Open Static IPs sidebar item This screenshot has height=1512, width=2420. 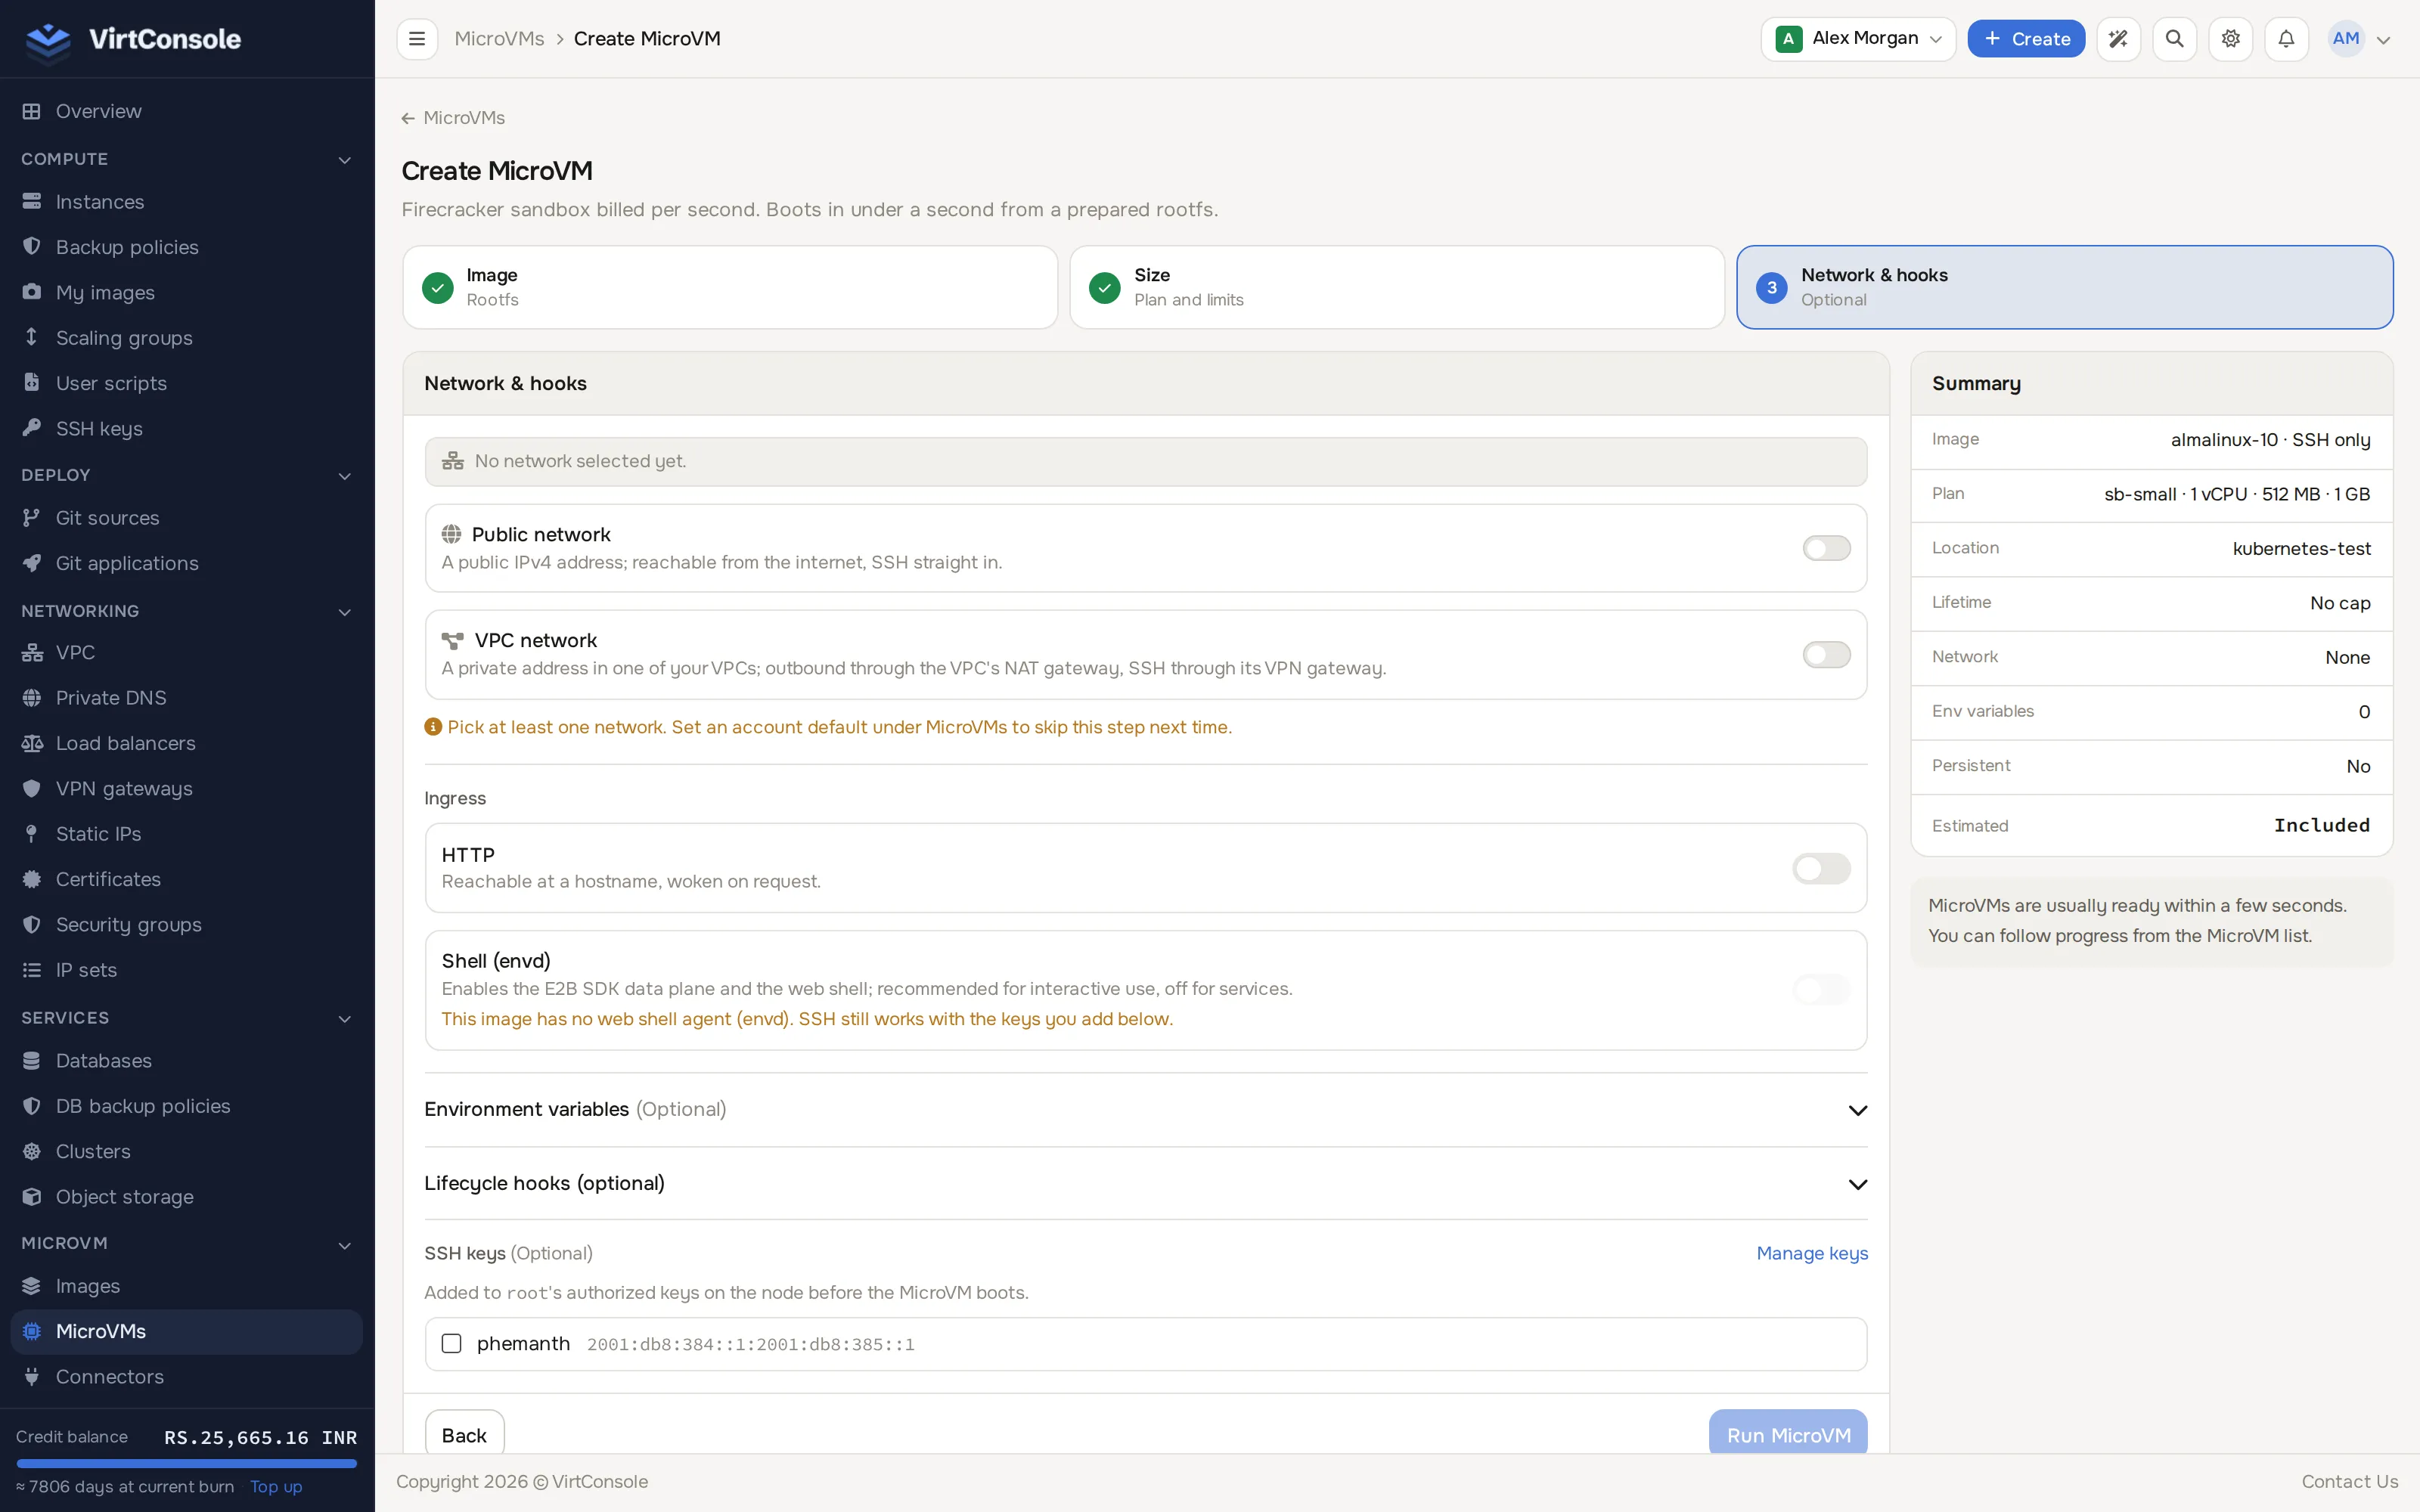coord(187,834)
